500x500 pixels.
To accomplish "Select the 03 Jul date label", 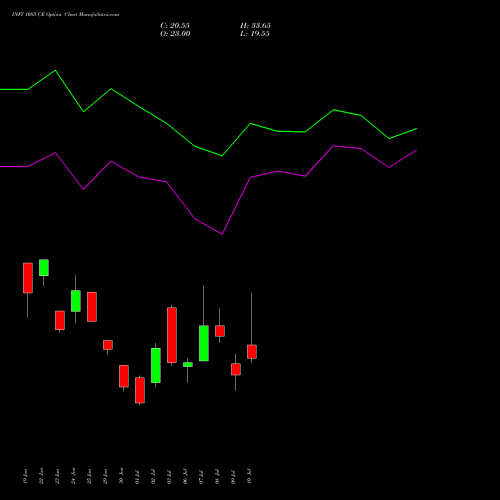I will click(170, 477).
